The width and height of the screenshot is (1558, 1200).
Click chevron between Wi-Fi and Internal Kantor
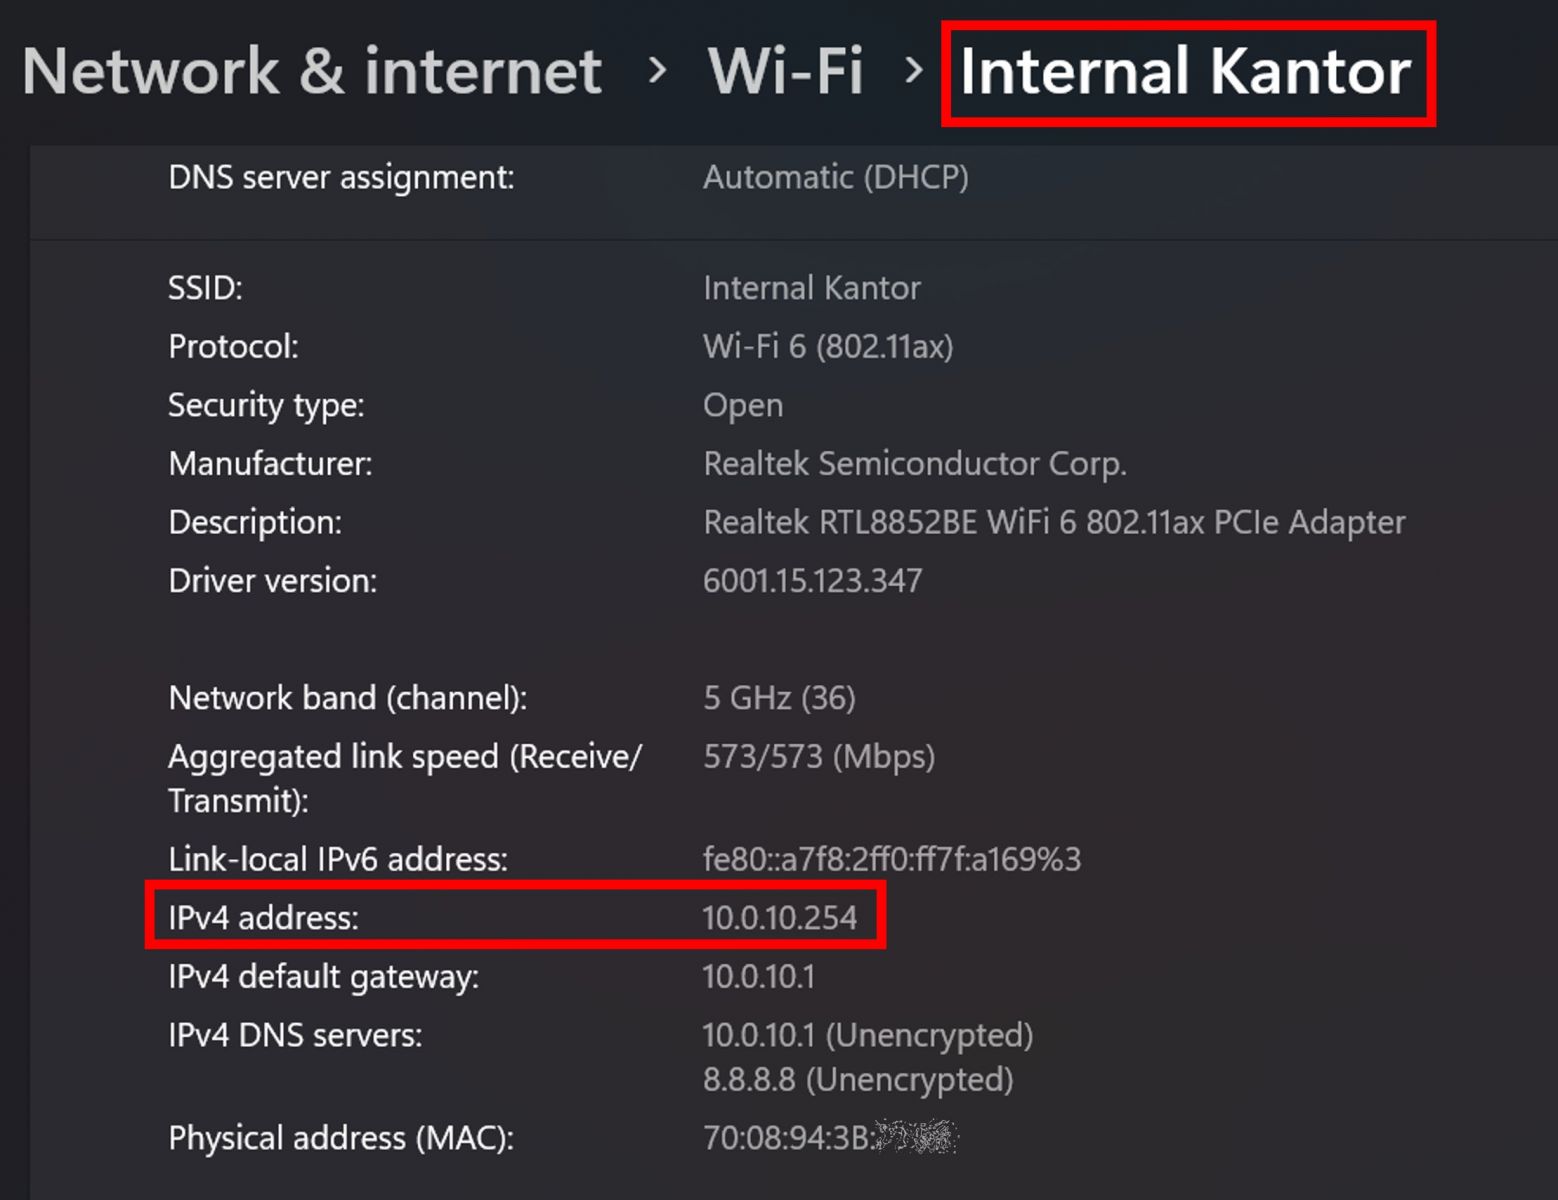coord(913,71)
